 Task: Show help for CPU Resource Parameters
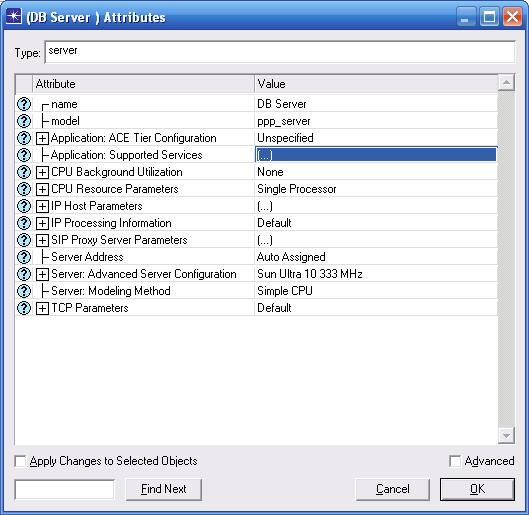point(24,189)
